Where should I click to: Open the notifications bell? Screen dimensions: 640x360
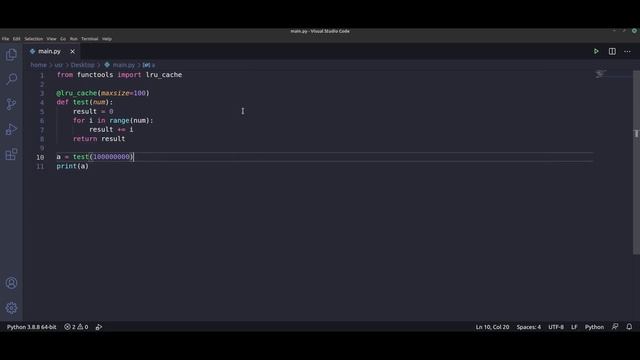tap(629, 327)
